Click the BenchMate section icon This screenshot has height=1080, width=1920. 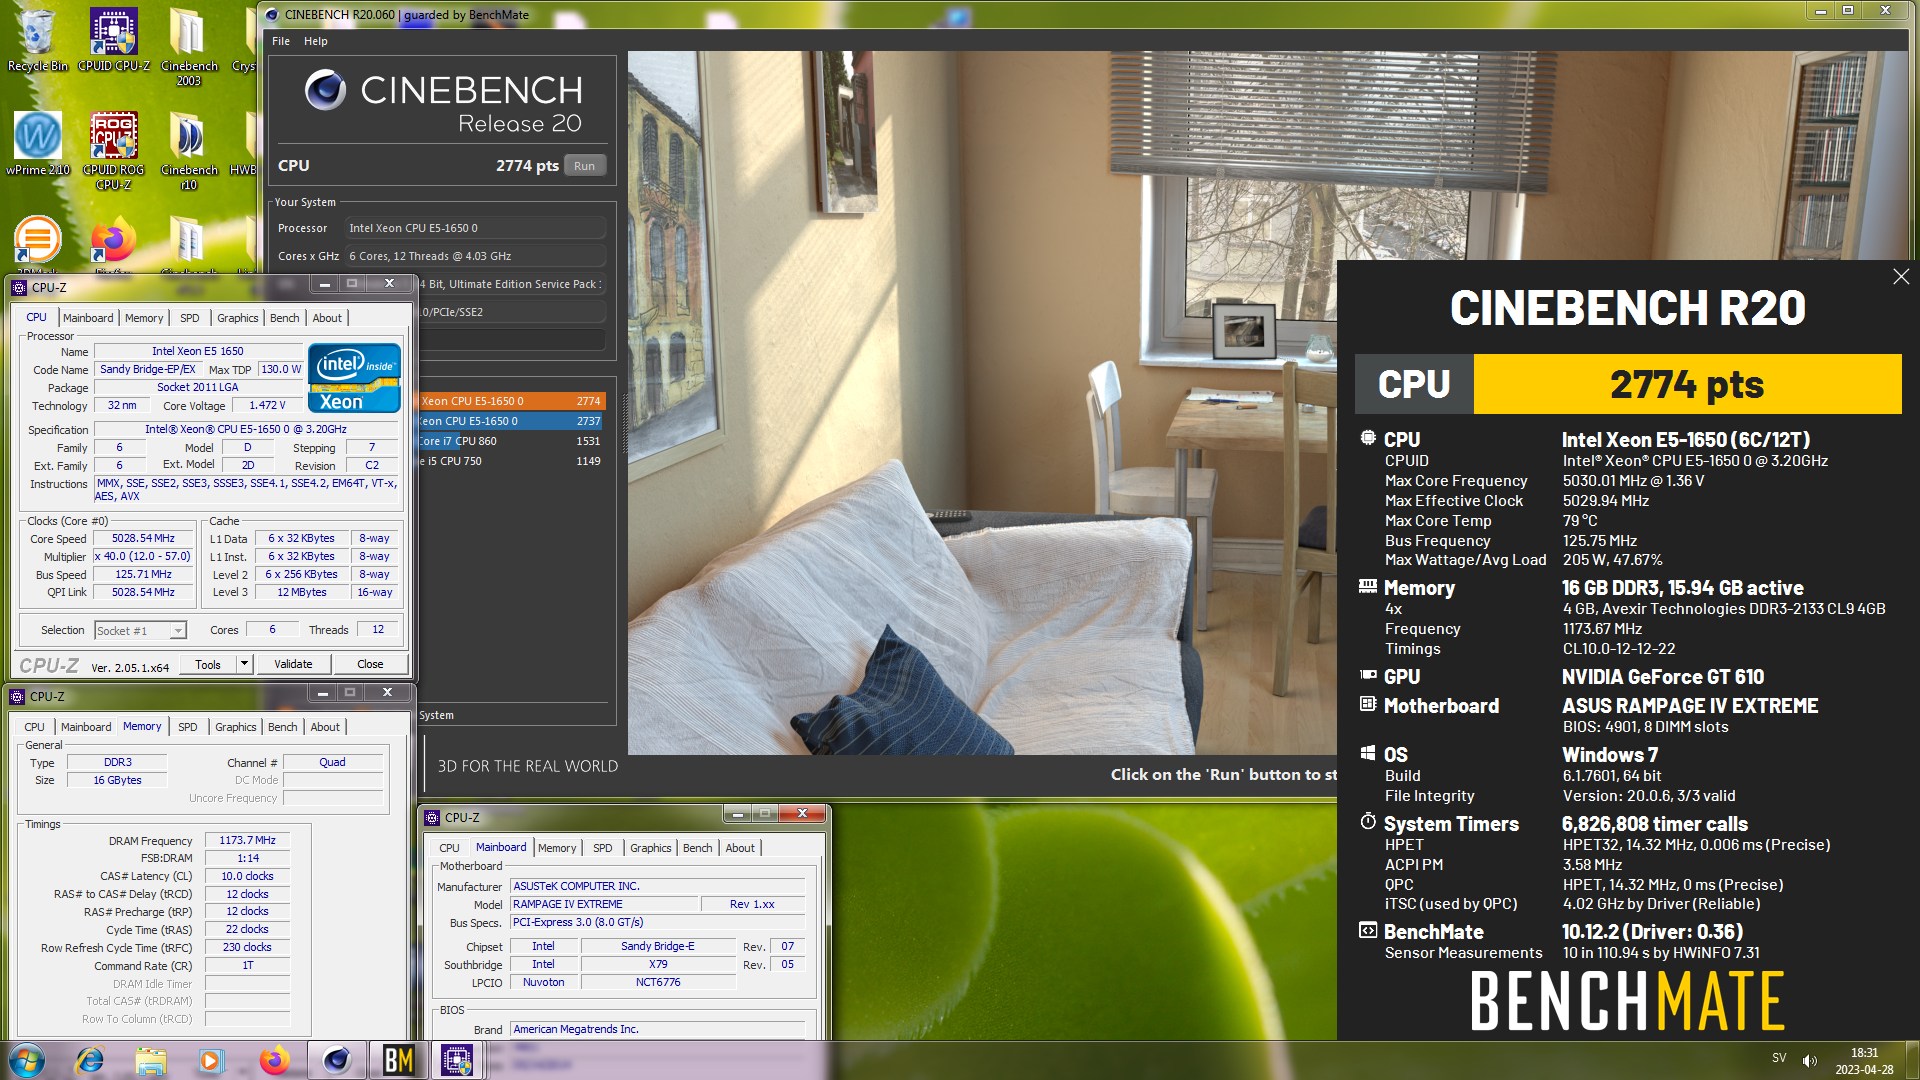[x=1368, y=930]
